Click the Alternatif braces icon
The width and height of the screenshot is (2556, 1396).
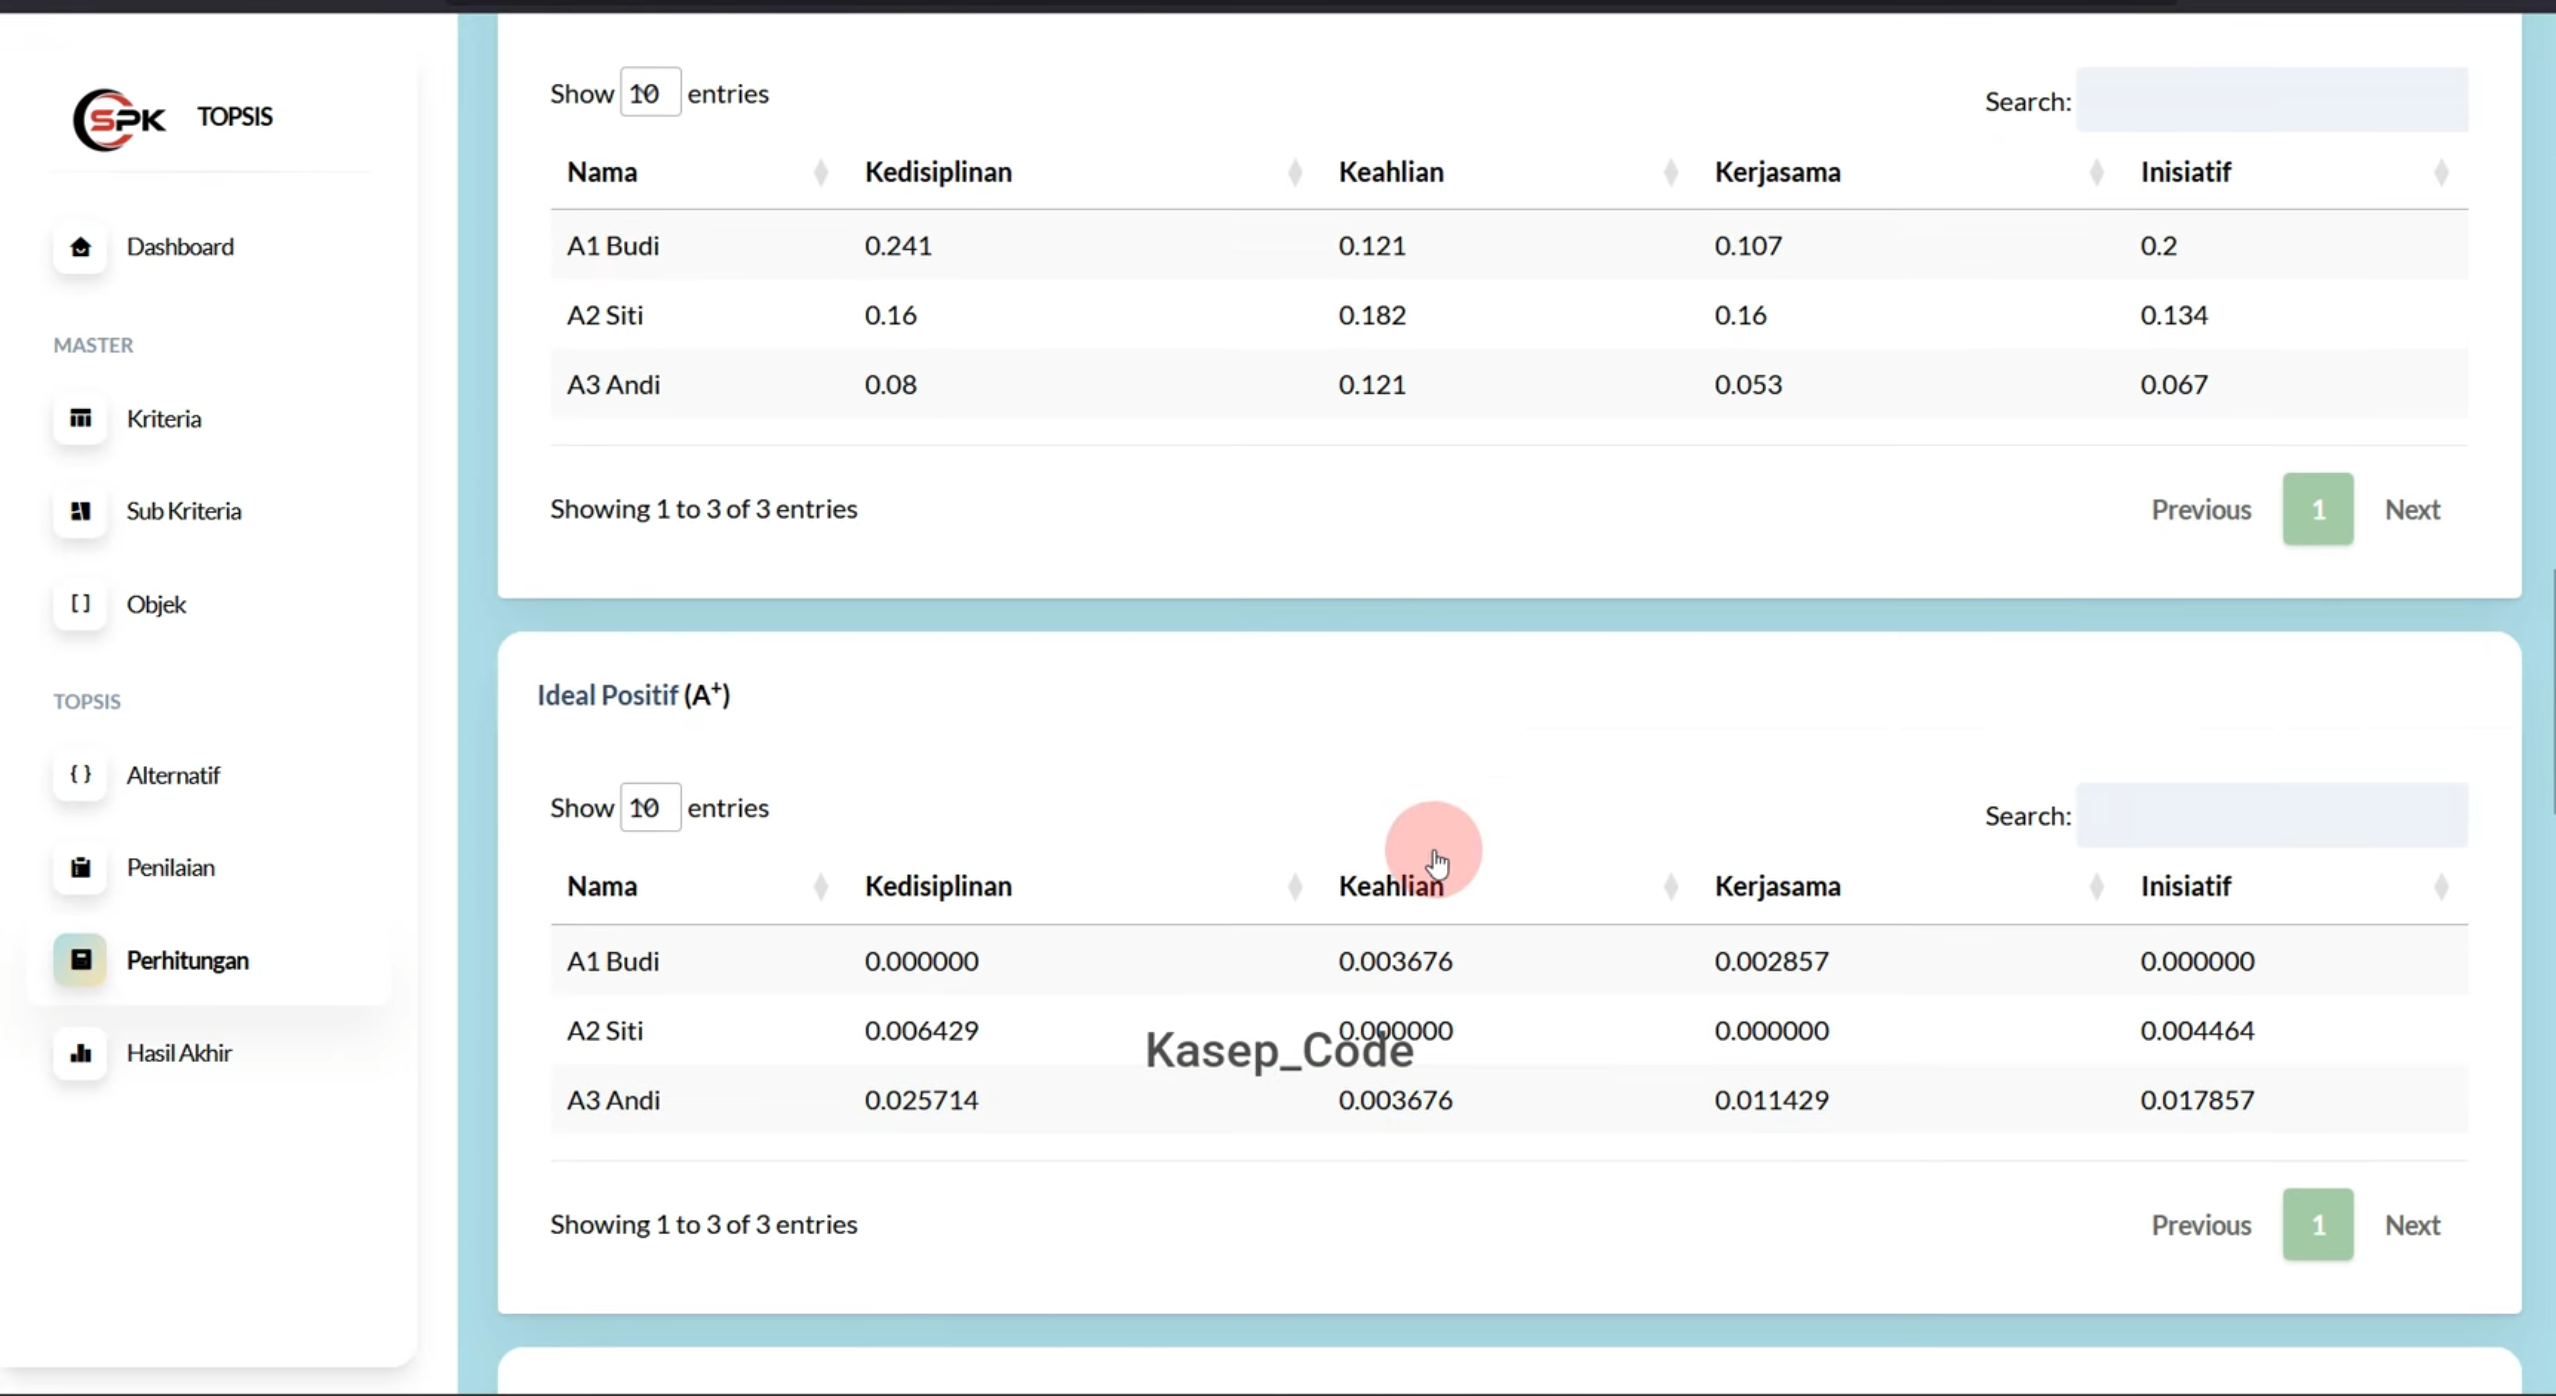(x=80, y=774)
